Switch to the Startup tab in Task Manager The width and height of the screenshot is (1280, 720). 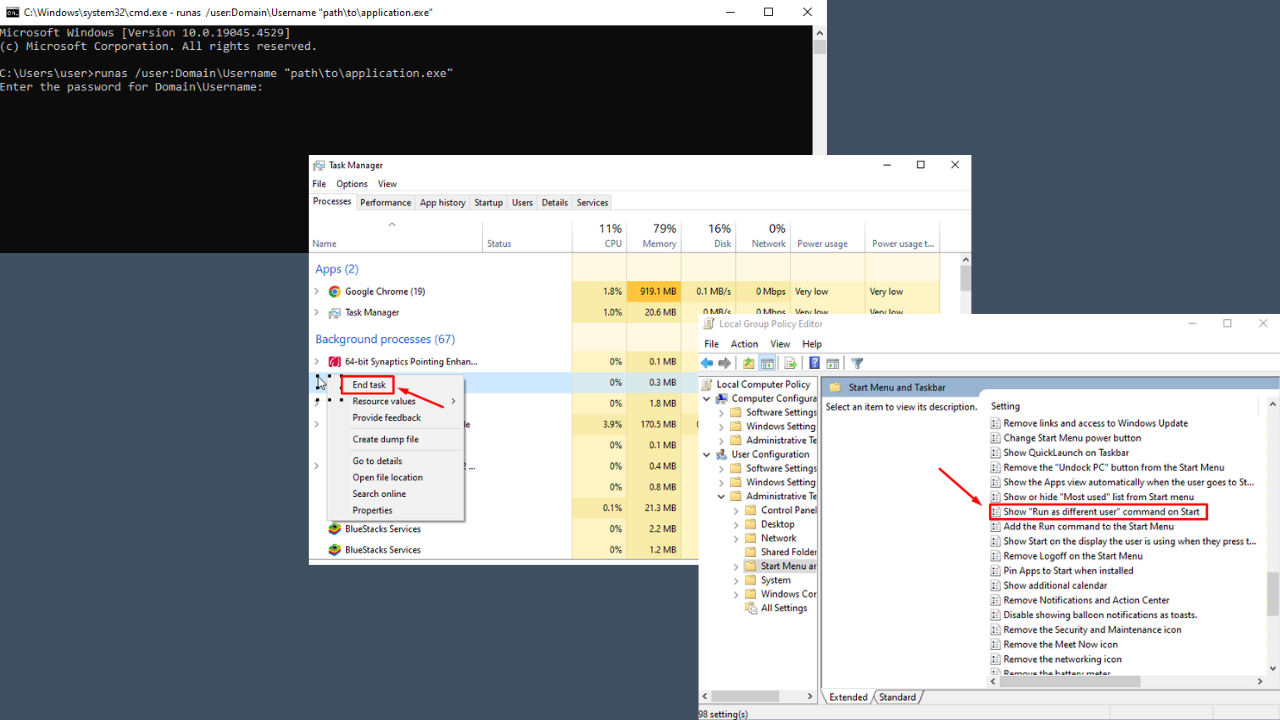(488, 202)
